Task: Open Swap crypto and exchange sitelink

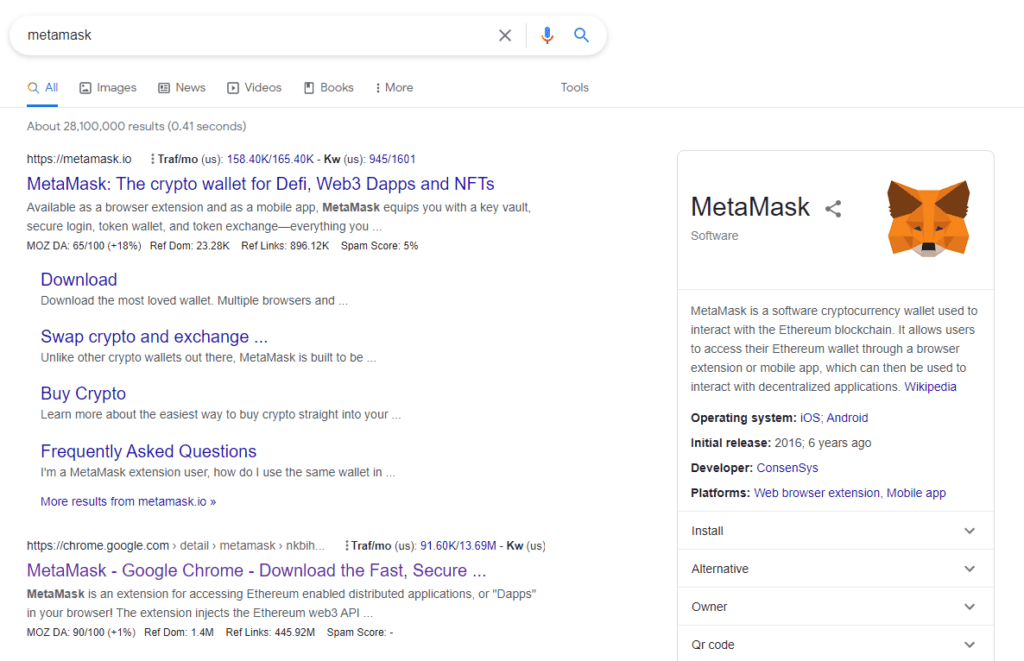Action: [154, 336]
